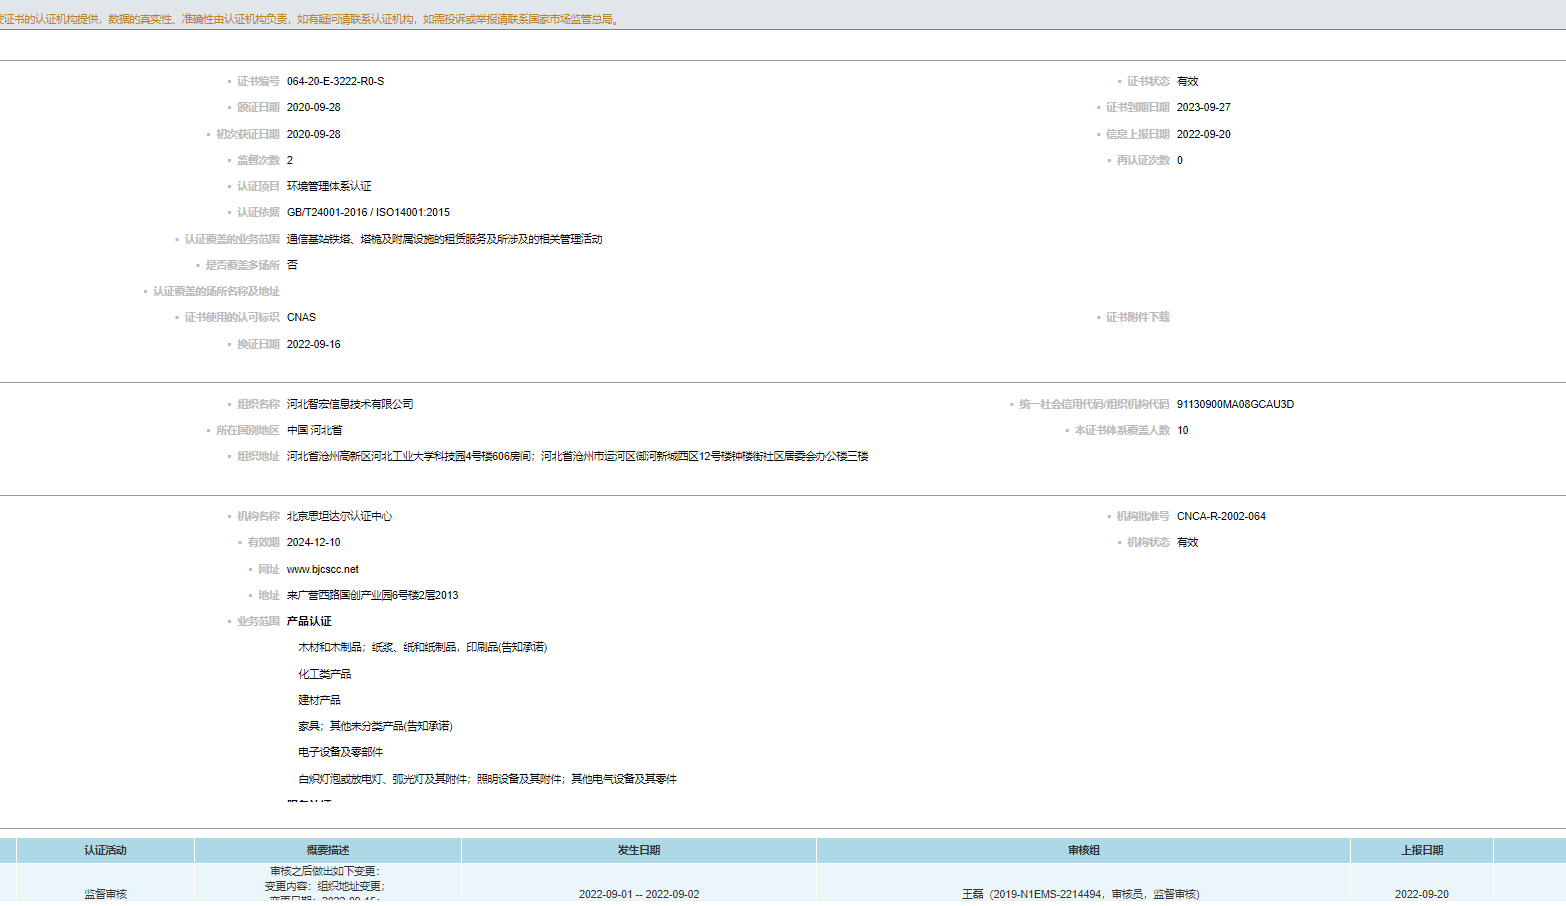
Task: Click the 认证活动 column header
Action: (x=105, y=850)
